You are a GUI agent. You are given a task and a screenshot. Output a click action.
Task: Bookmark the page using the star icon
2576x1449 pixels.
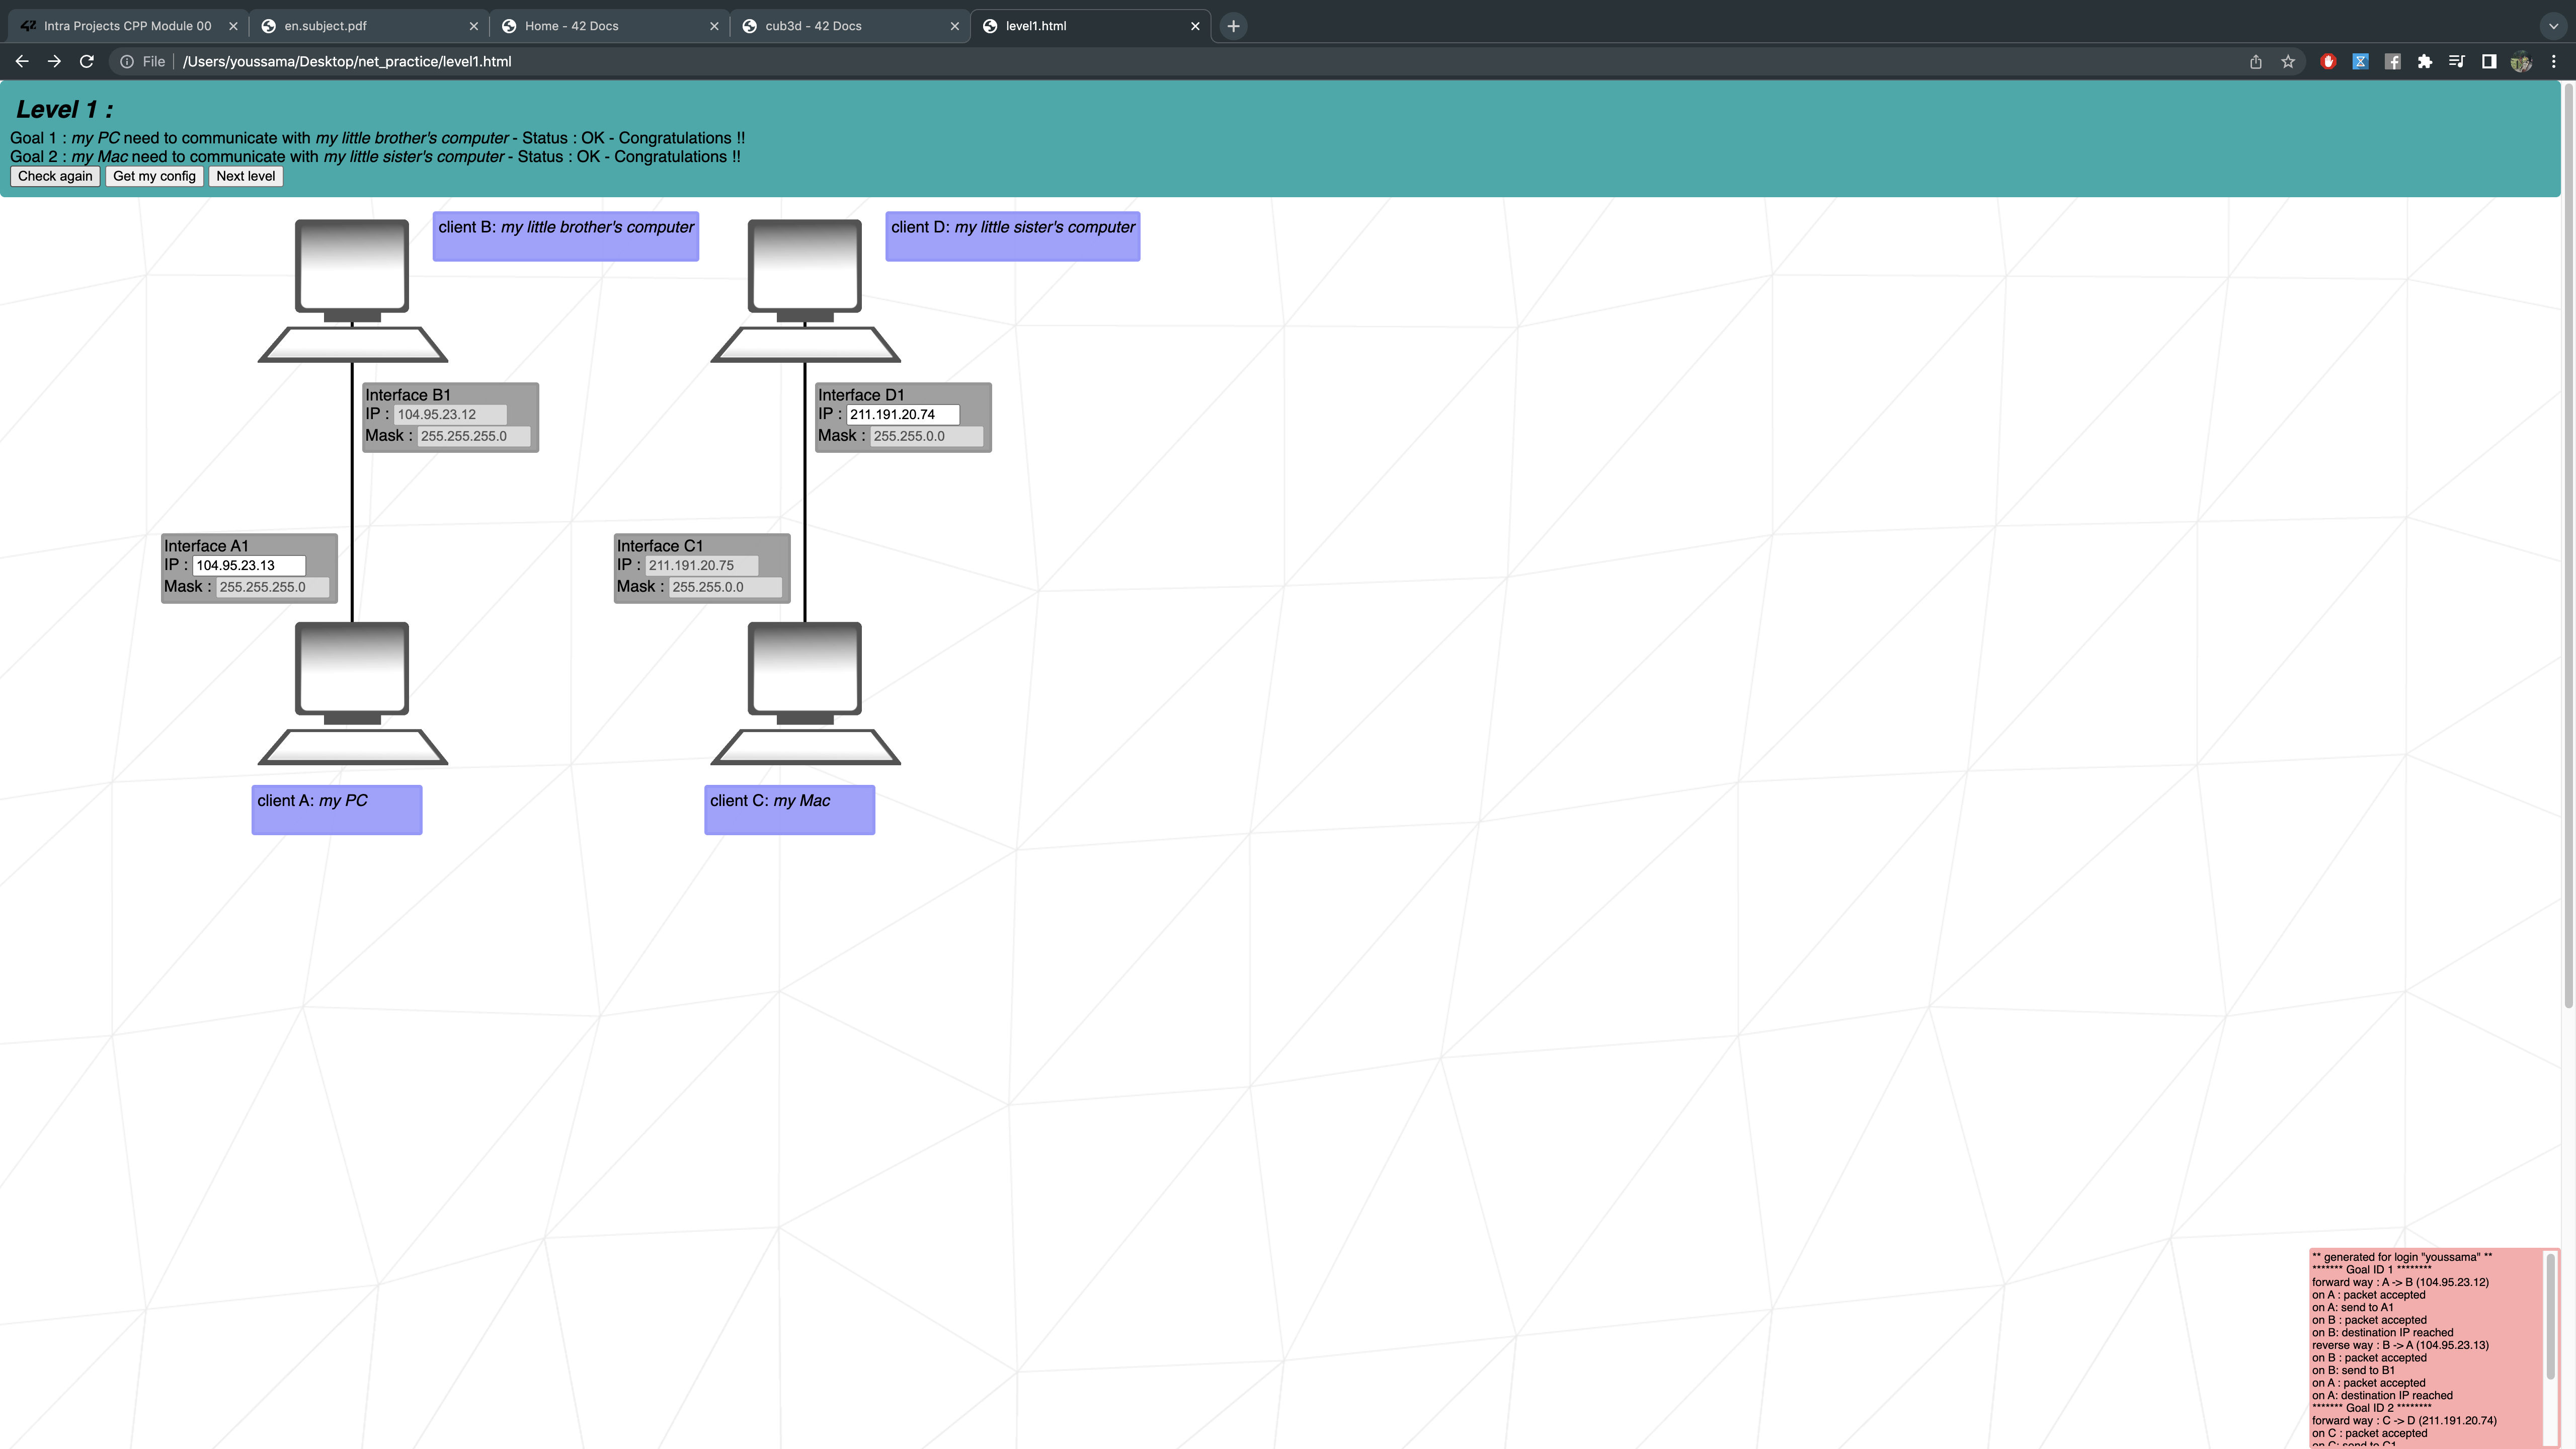(2287, 61)
